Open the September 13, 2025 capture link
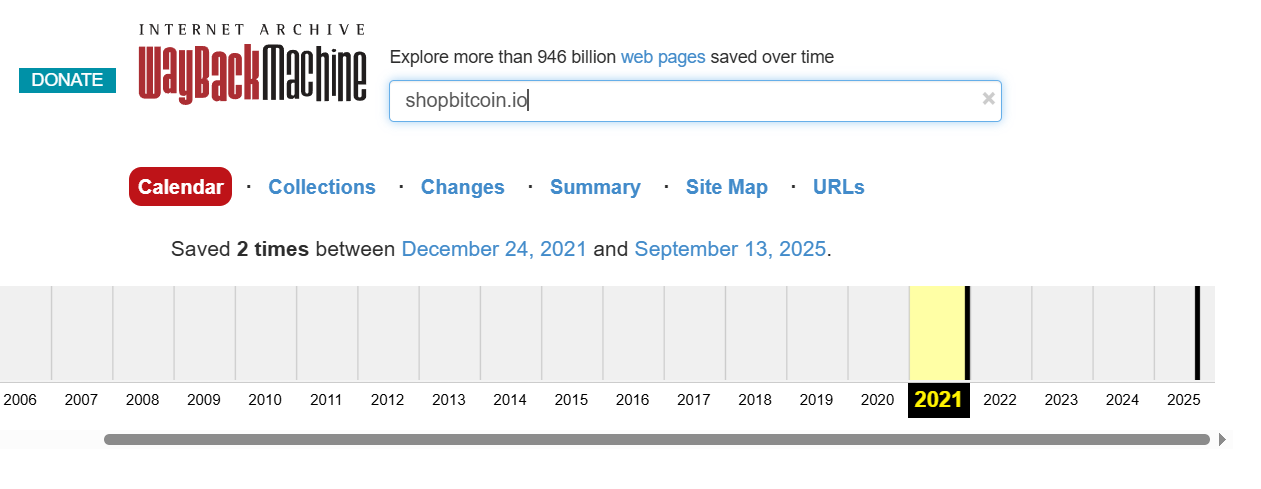This screenshot has width=1261, height=489. (730, 249)
